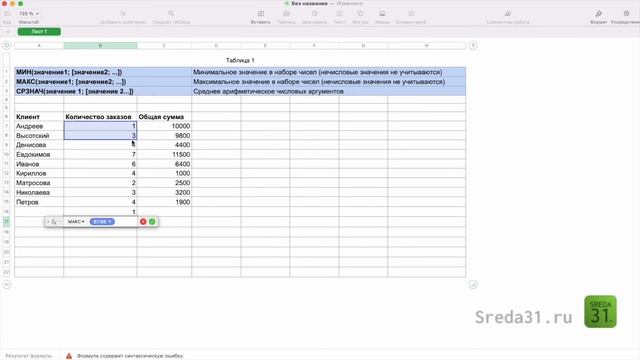Select column H header
The image size is (640, 360).
427,46
